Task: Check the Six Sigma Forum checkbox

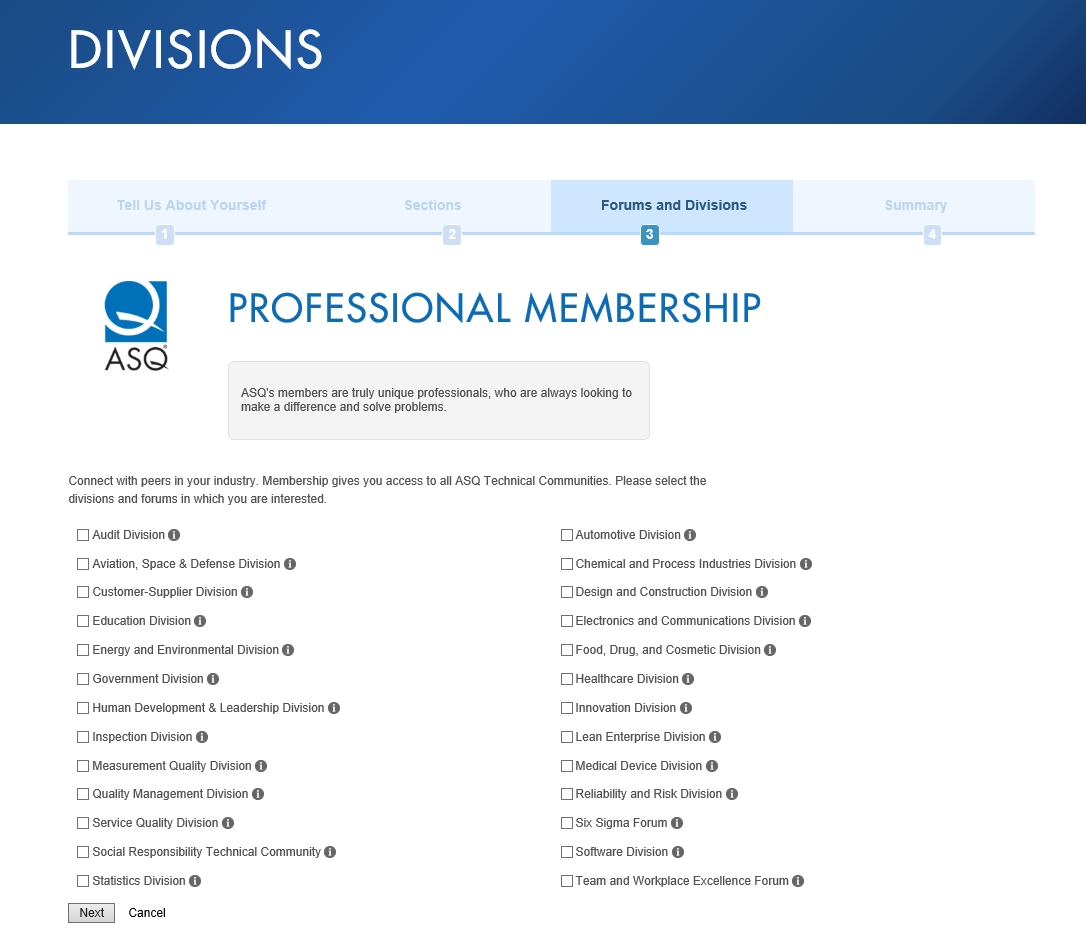Action: 567,823
